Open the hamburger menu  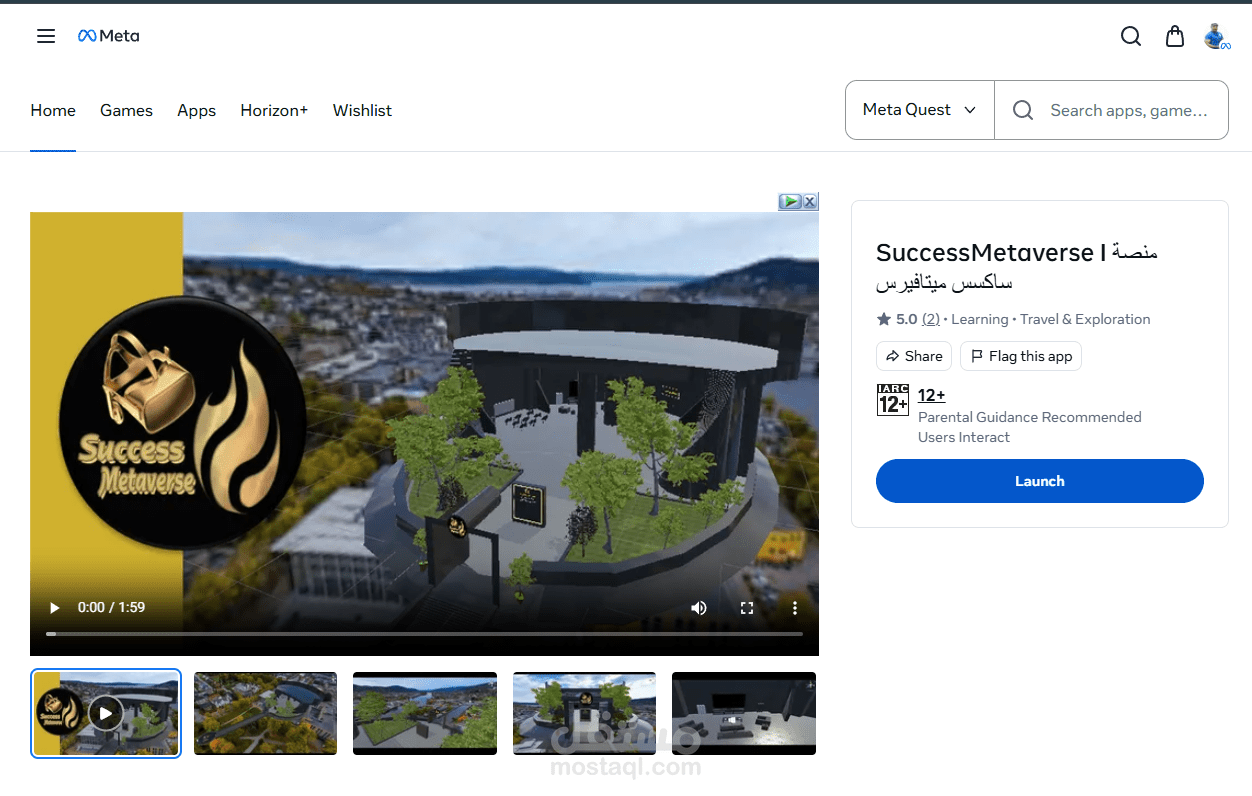point(46,36)
